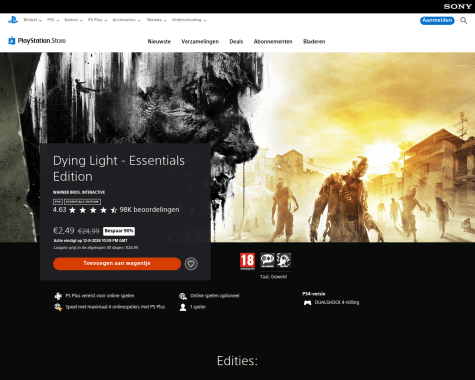This screenshot has width=475, height=380.
Task: Click the Warner Bros. Interactive publisher name
Action: pyautogui.click(x=79, y=192)
